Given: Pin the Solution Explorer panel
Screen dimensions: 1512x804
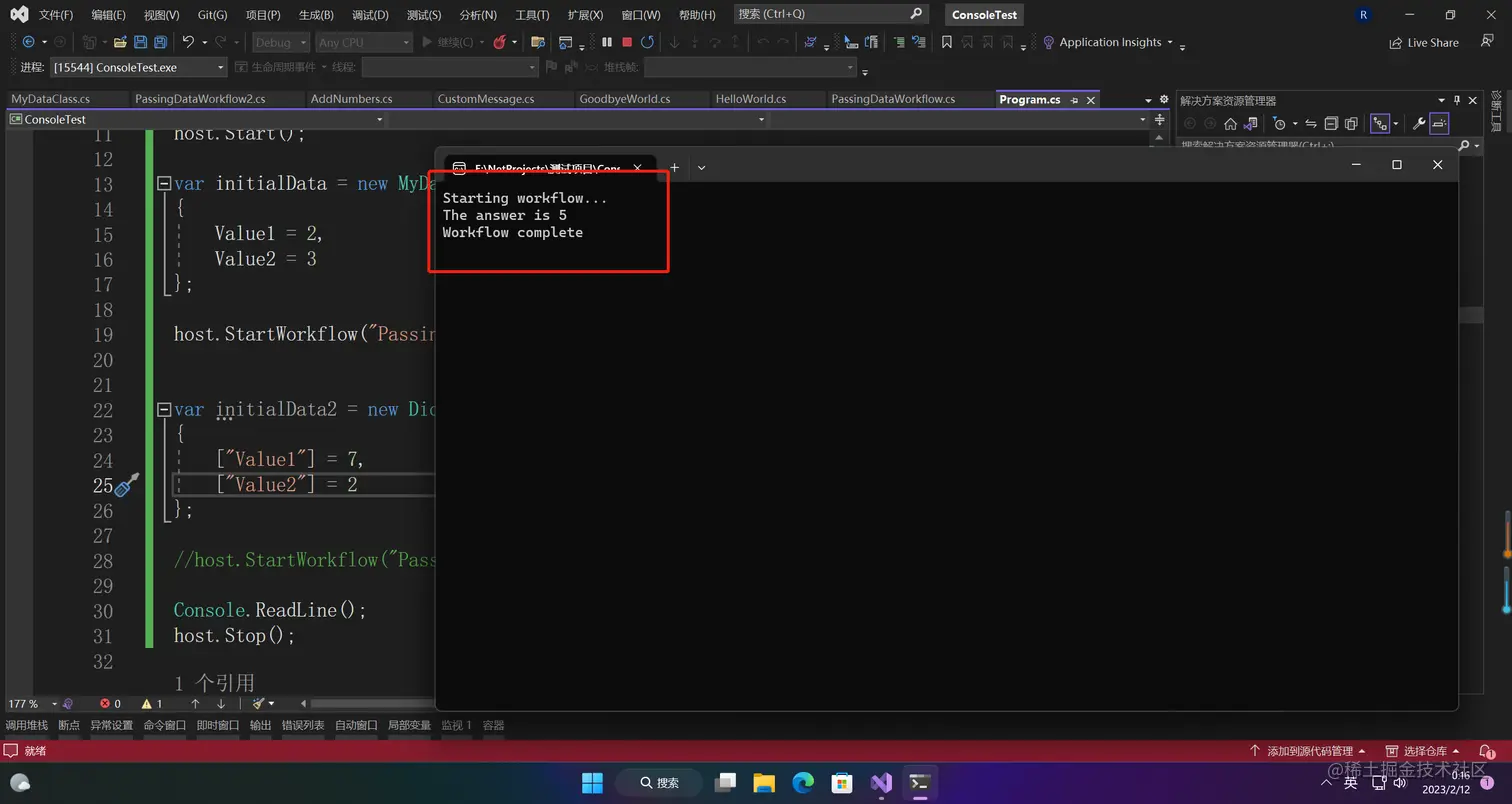Looking at the screenshot, I should [x=1457, y=100].
